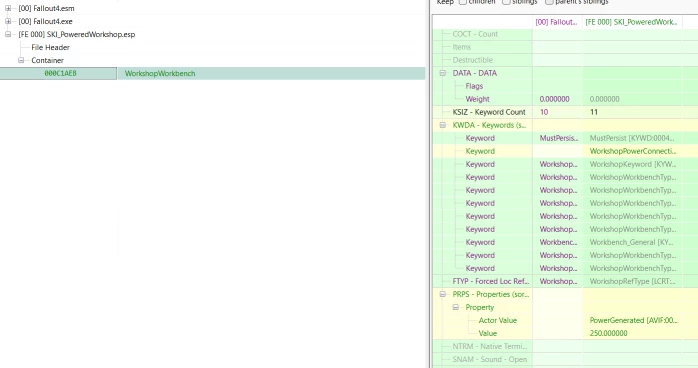
Task: Select the SNAM - Sound - Open row
Action: 490,359
